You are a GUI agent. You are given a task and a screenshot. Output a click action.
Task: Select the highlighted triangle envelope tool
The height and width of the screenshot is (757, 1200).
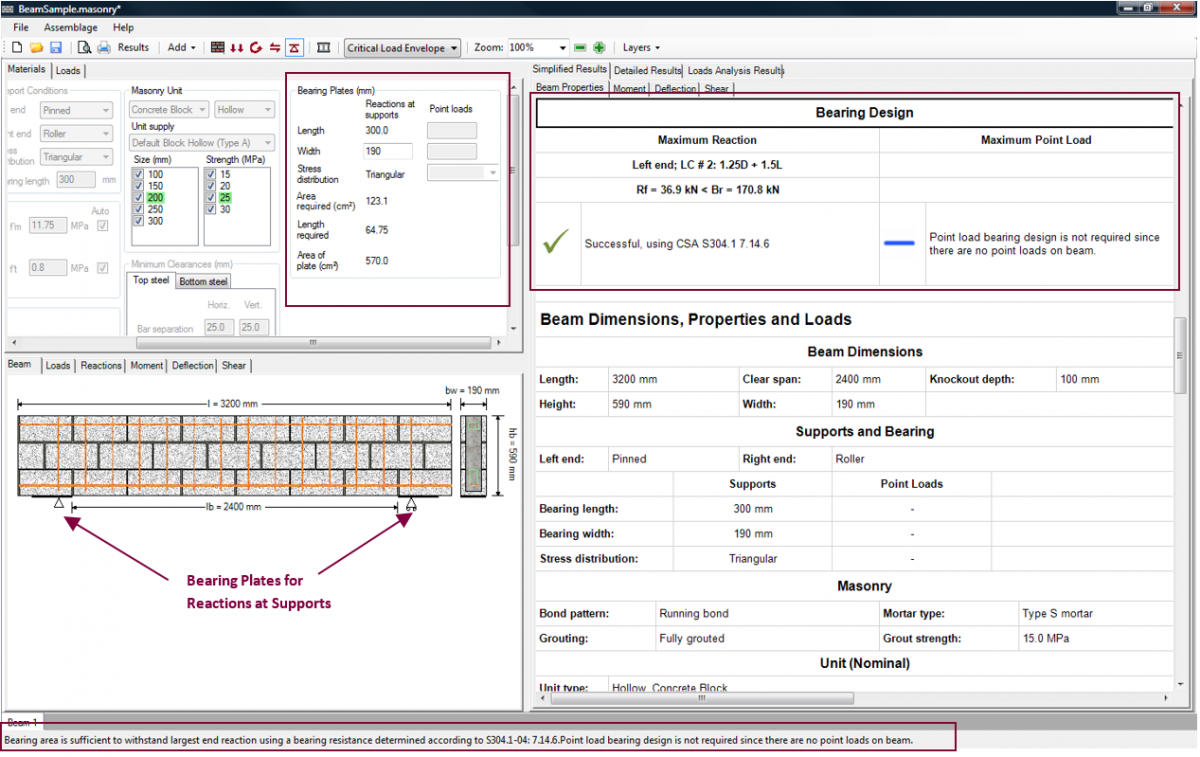(x=294, y=47)
